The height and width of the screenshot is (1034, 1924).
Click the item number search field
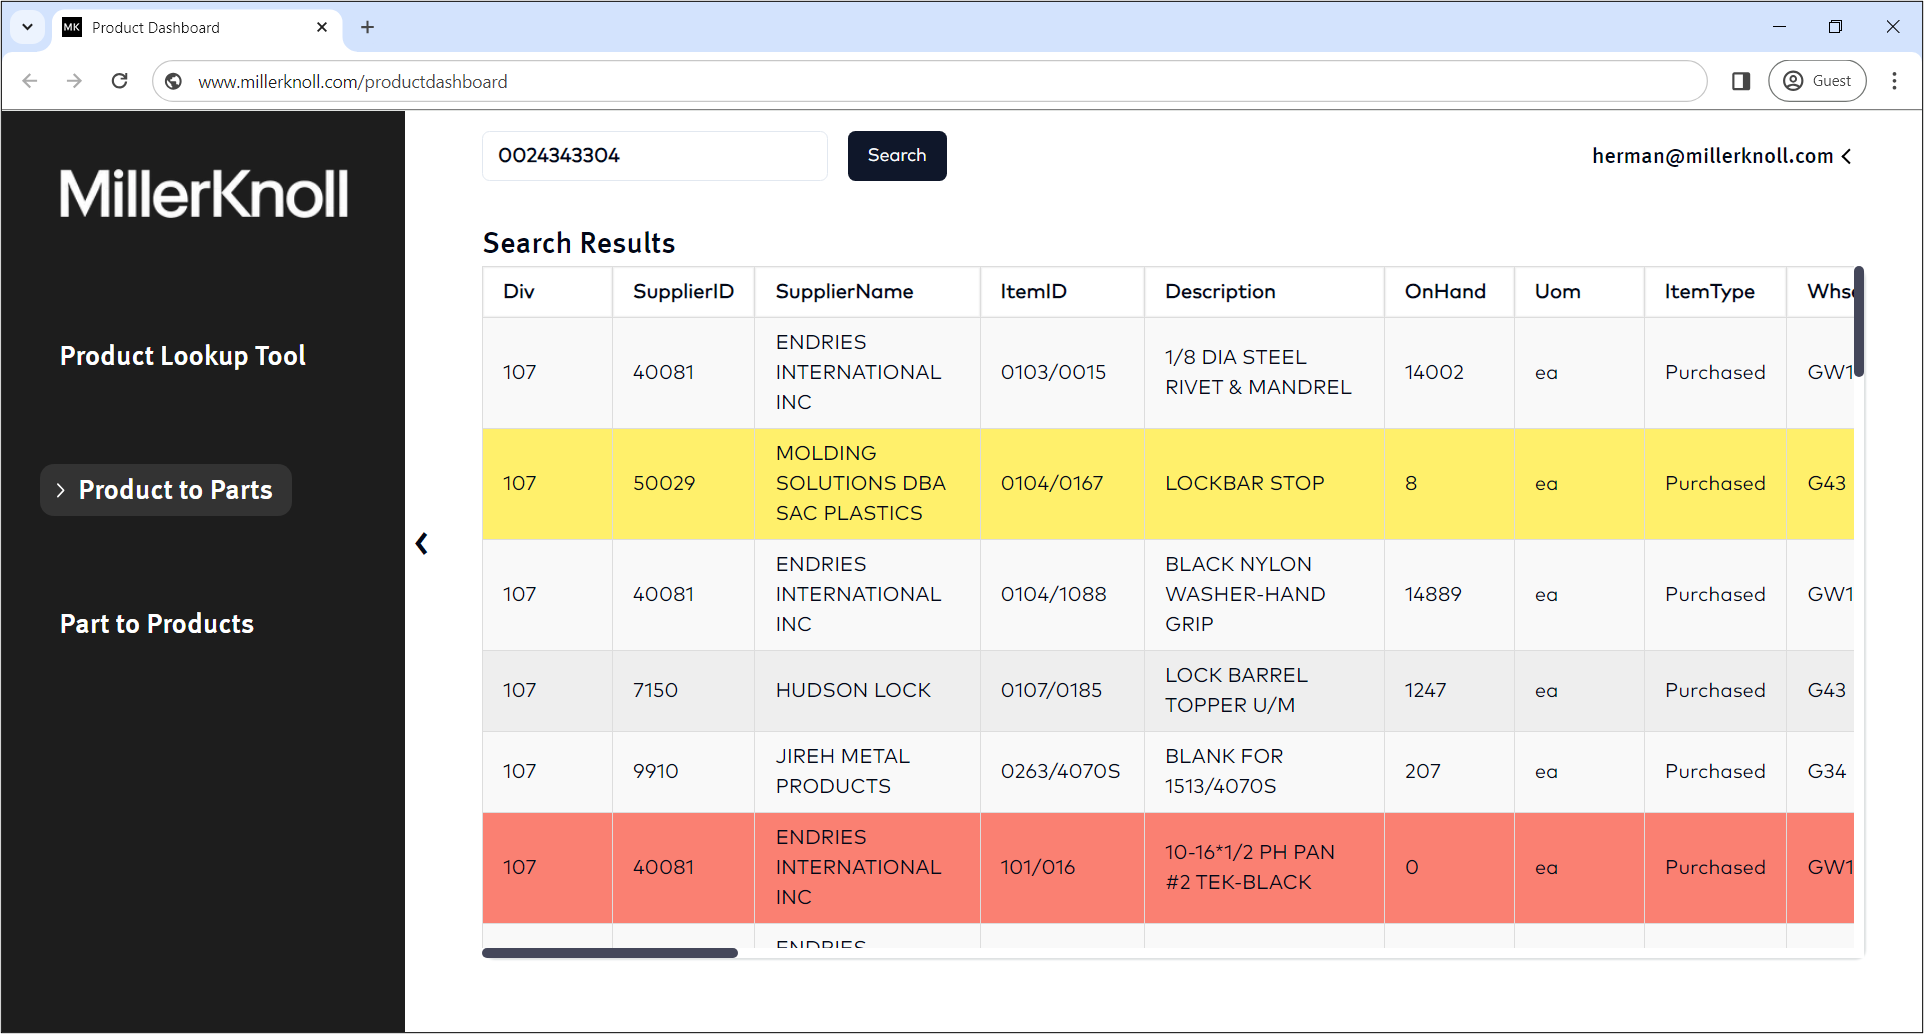pyautogui.click(x=654, y=156)
